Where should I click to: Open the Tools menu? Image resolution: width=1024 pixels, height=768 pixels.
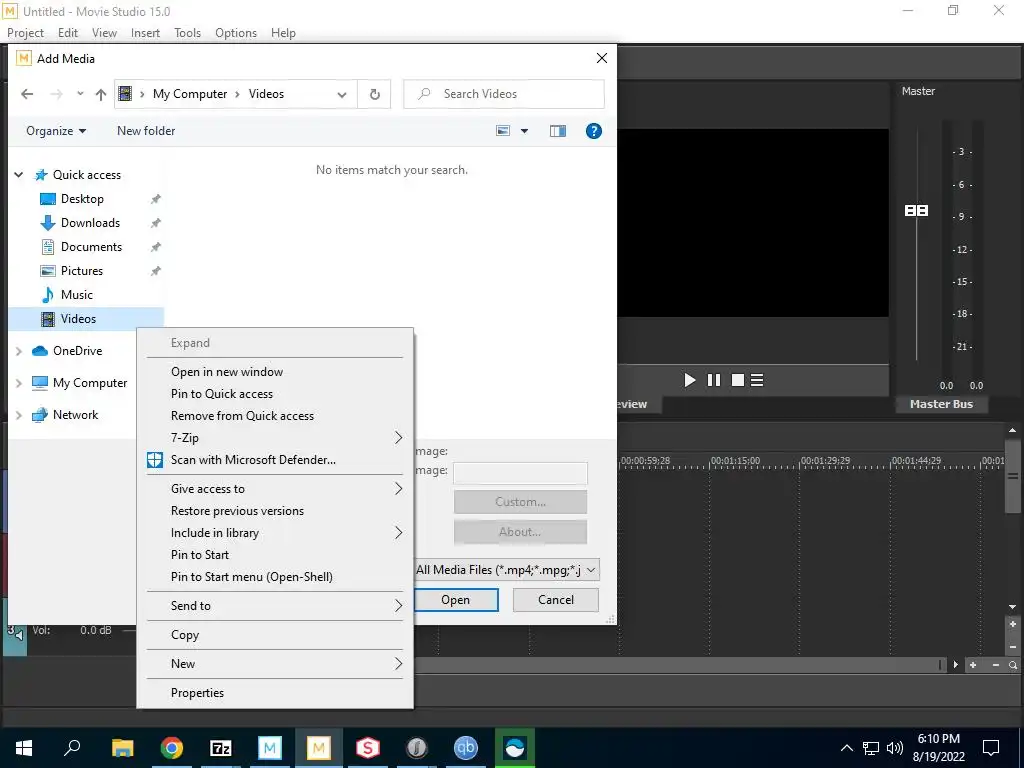tap(187, 33)
